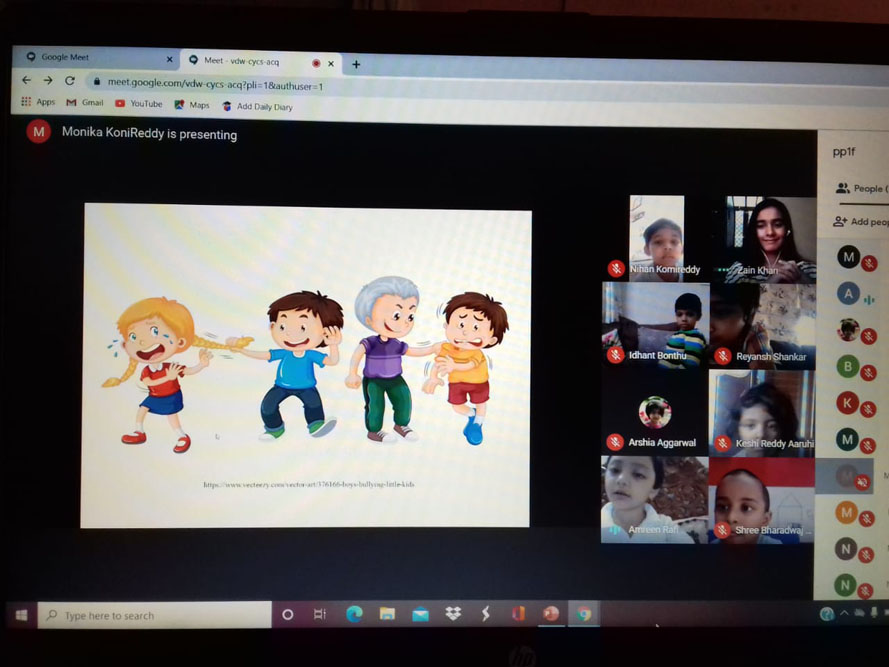View site lock information icon
The height and width of the screenshot is (667, 889).
pos(97,82)
